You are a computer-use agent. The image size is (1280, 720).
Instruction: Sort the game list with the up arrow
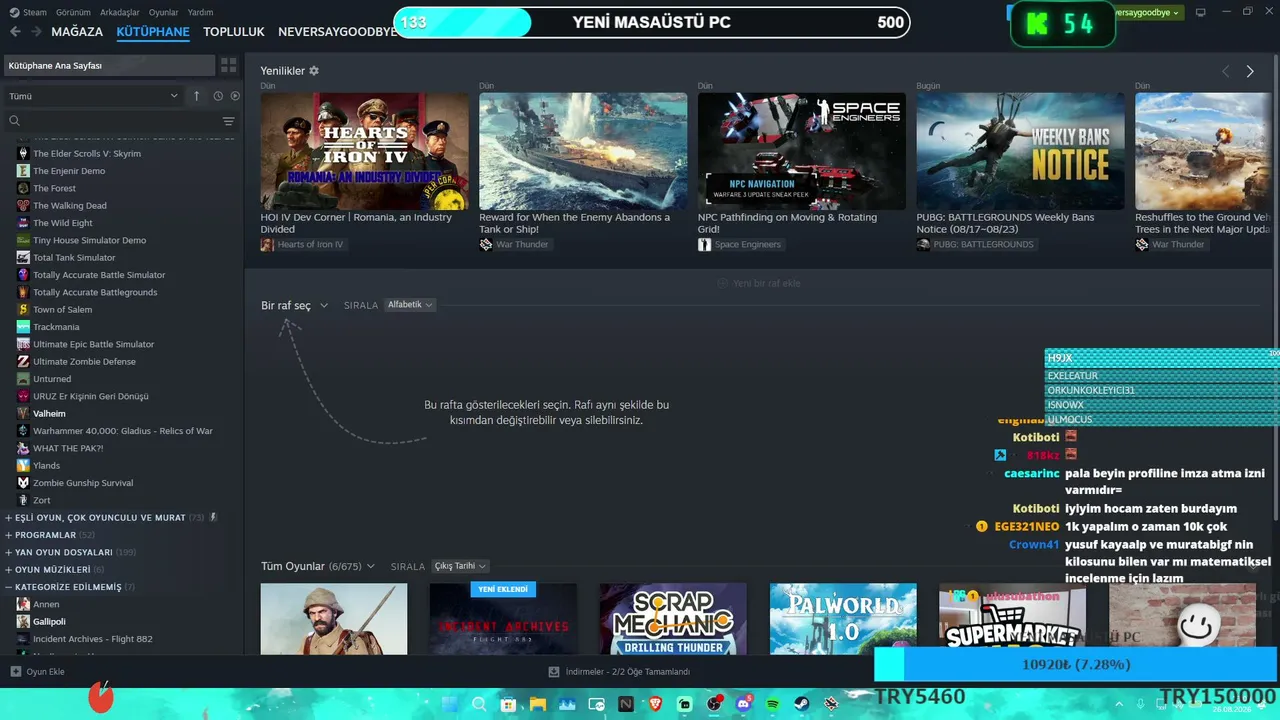[x=197, y=96]
